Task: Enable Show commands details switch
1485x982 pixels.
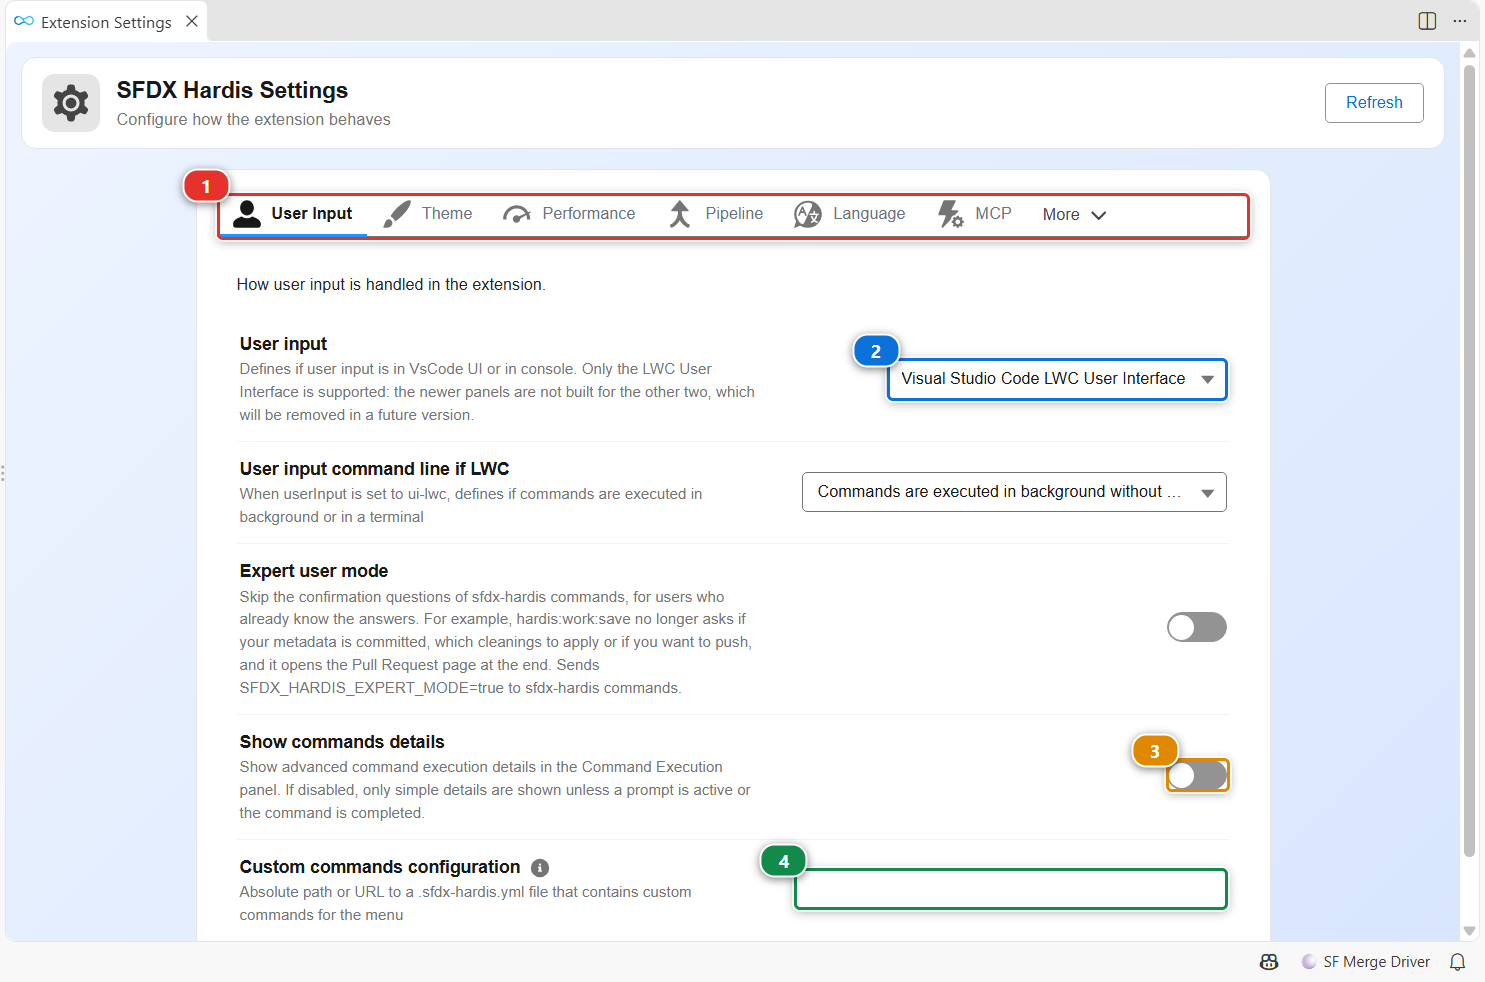Action: (x=1197, y=775)
